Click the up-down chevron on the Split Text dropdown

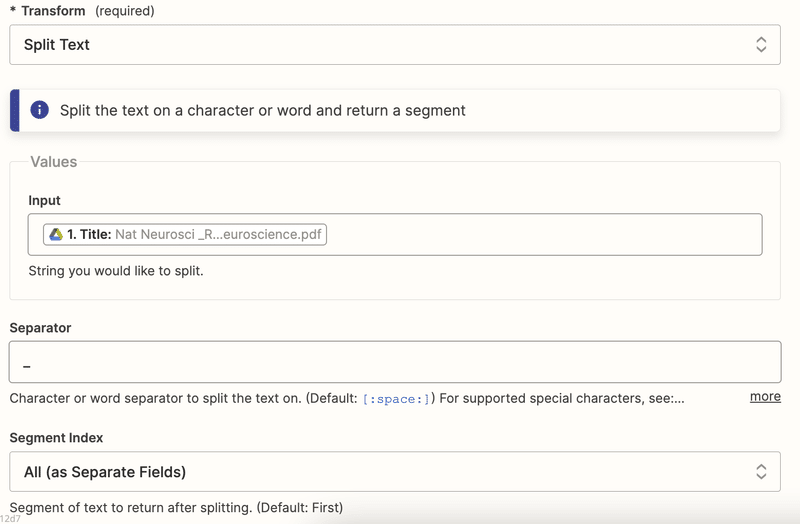click(x=761, y=44)
